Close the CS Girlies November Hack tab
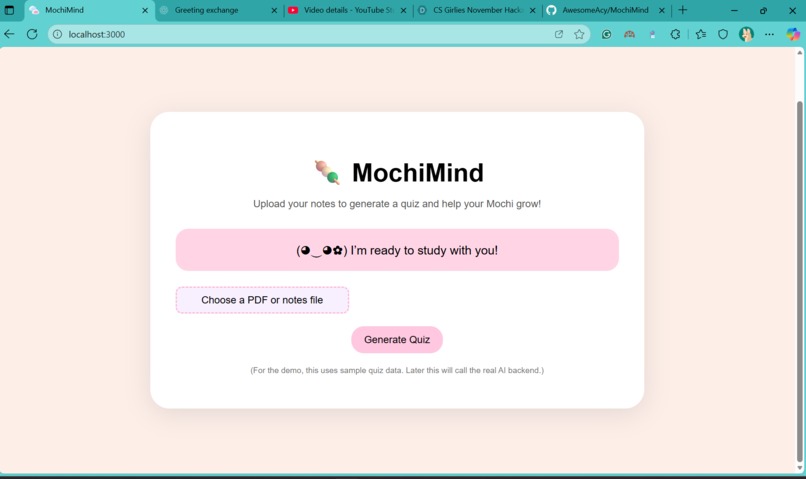Screen dimensions: 806x479 [533, 10]
